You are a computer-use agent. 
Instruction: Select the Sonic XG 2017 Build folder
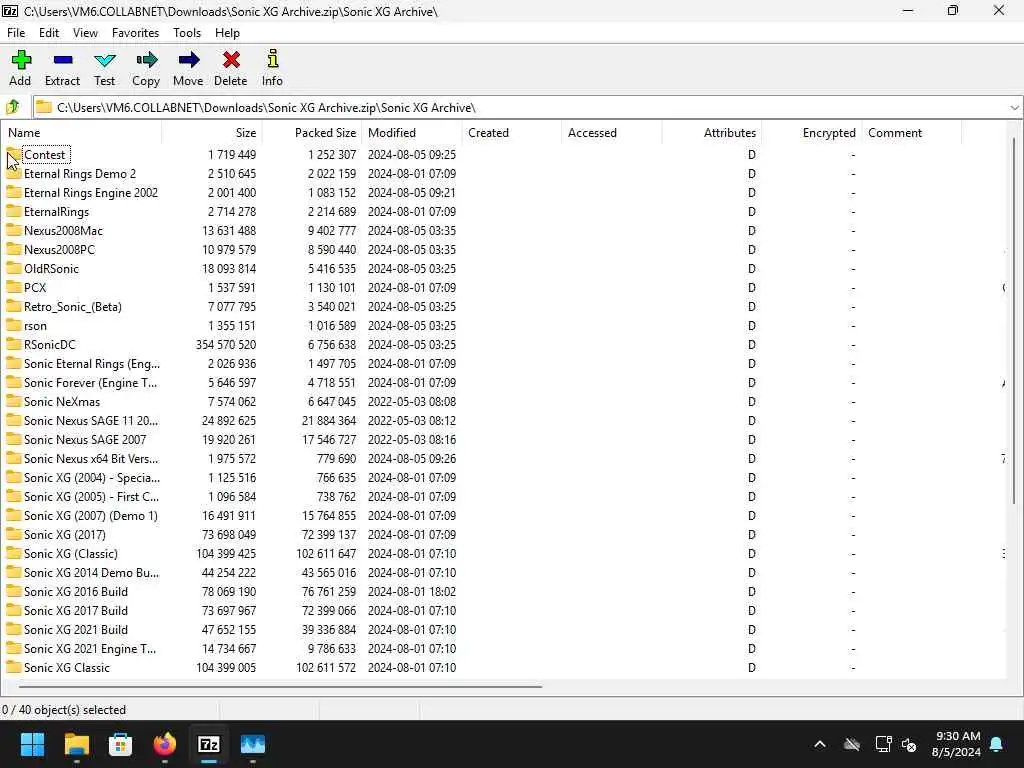click(x=76, y=611)
